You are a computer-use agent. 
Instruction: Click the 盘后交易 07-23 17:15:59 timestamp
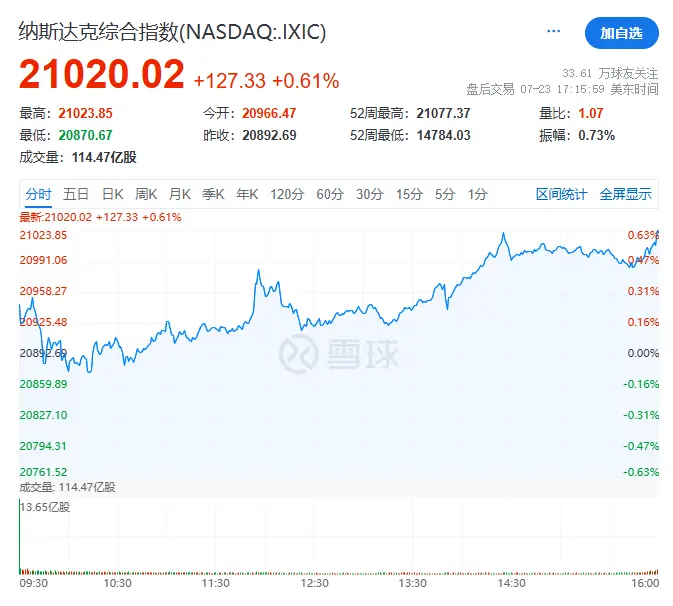click(x=562, y=89)
